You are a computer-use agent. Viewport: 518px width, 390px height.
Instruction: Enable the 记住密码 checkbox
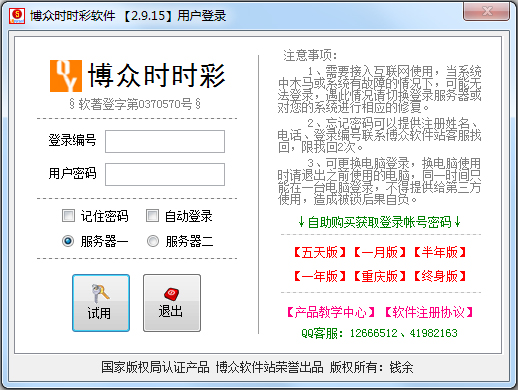(x=68, y=216)
